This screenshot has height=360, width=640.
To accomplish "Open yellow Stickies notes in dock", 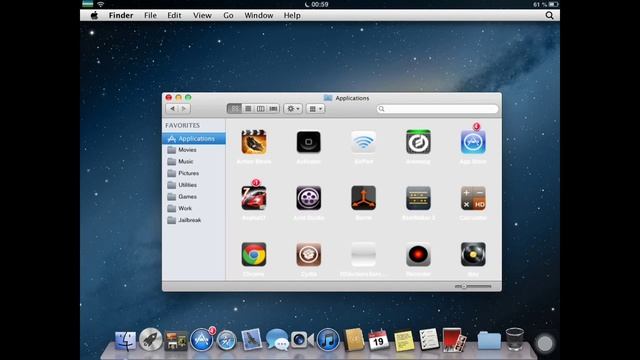I will [404, 341].
